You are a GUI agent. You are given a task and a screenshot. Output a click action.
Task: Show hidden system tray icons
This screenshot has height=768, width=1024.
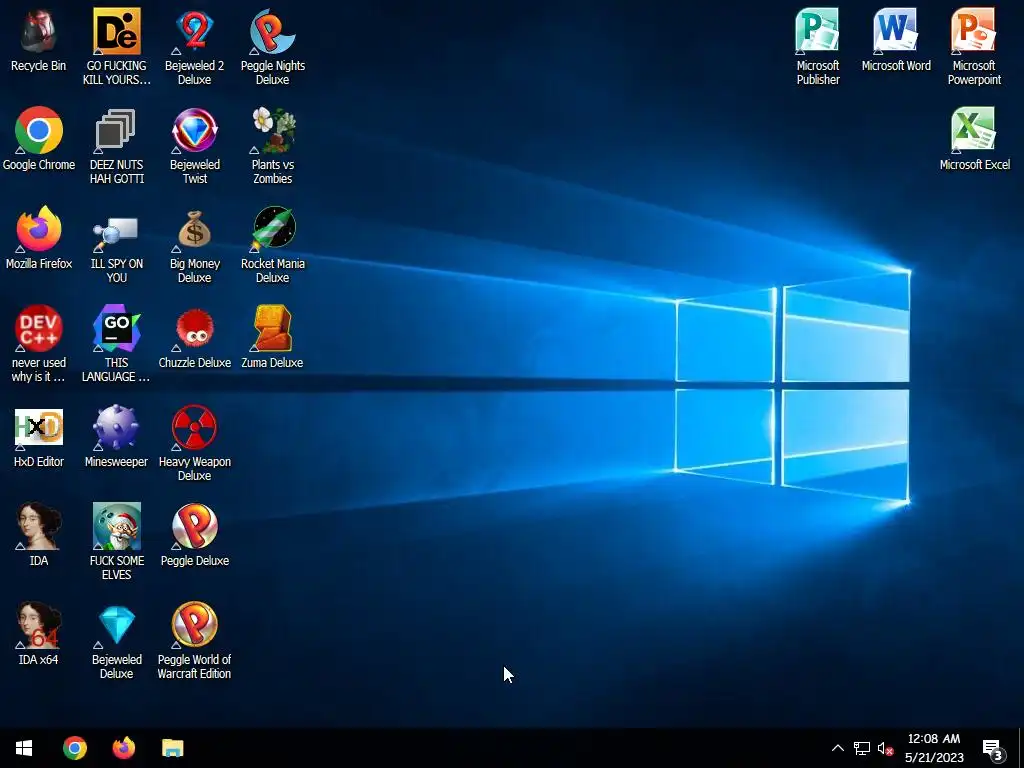[837, 748]
